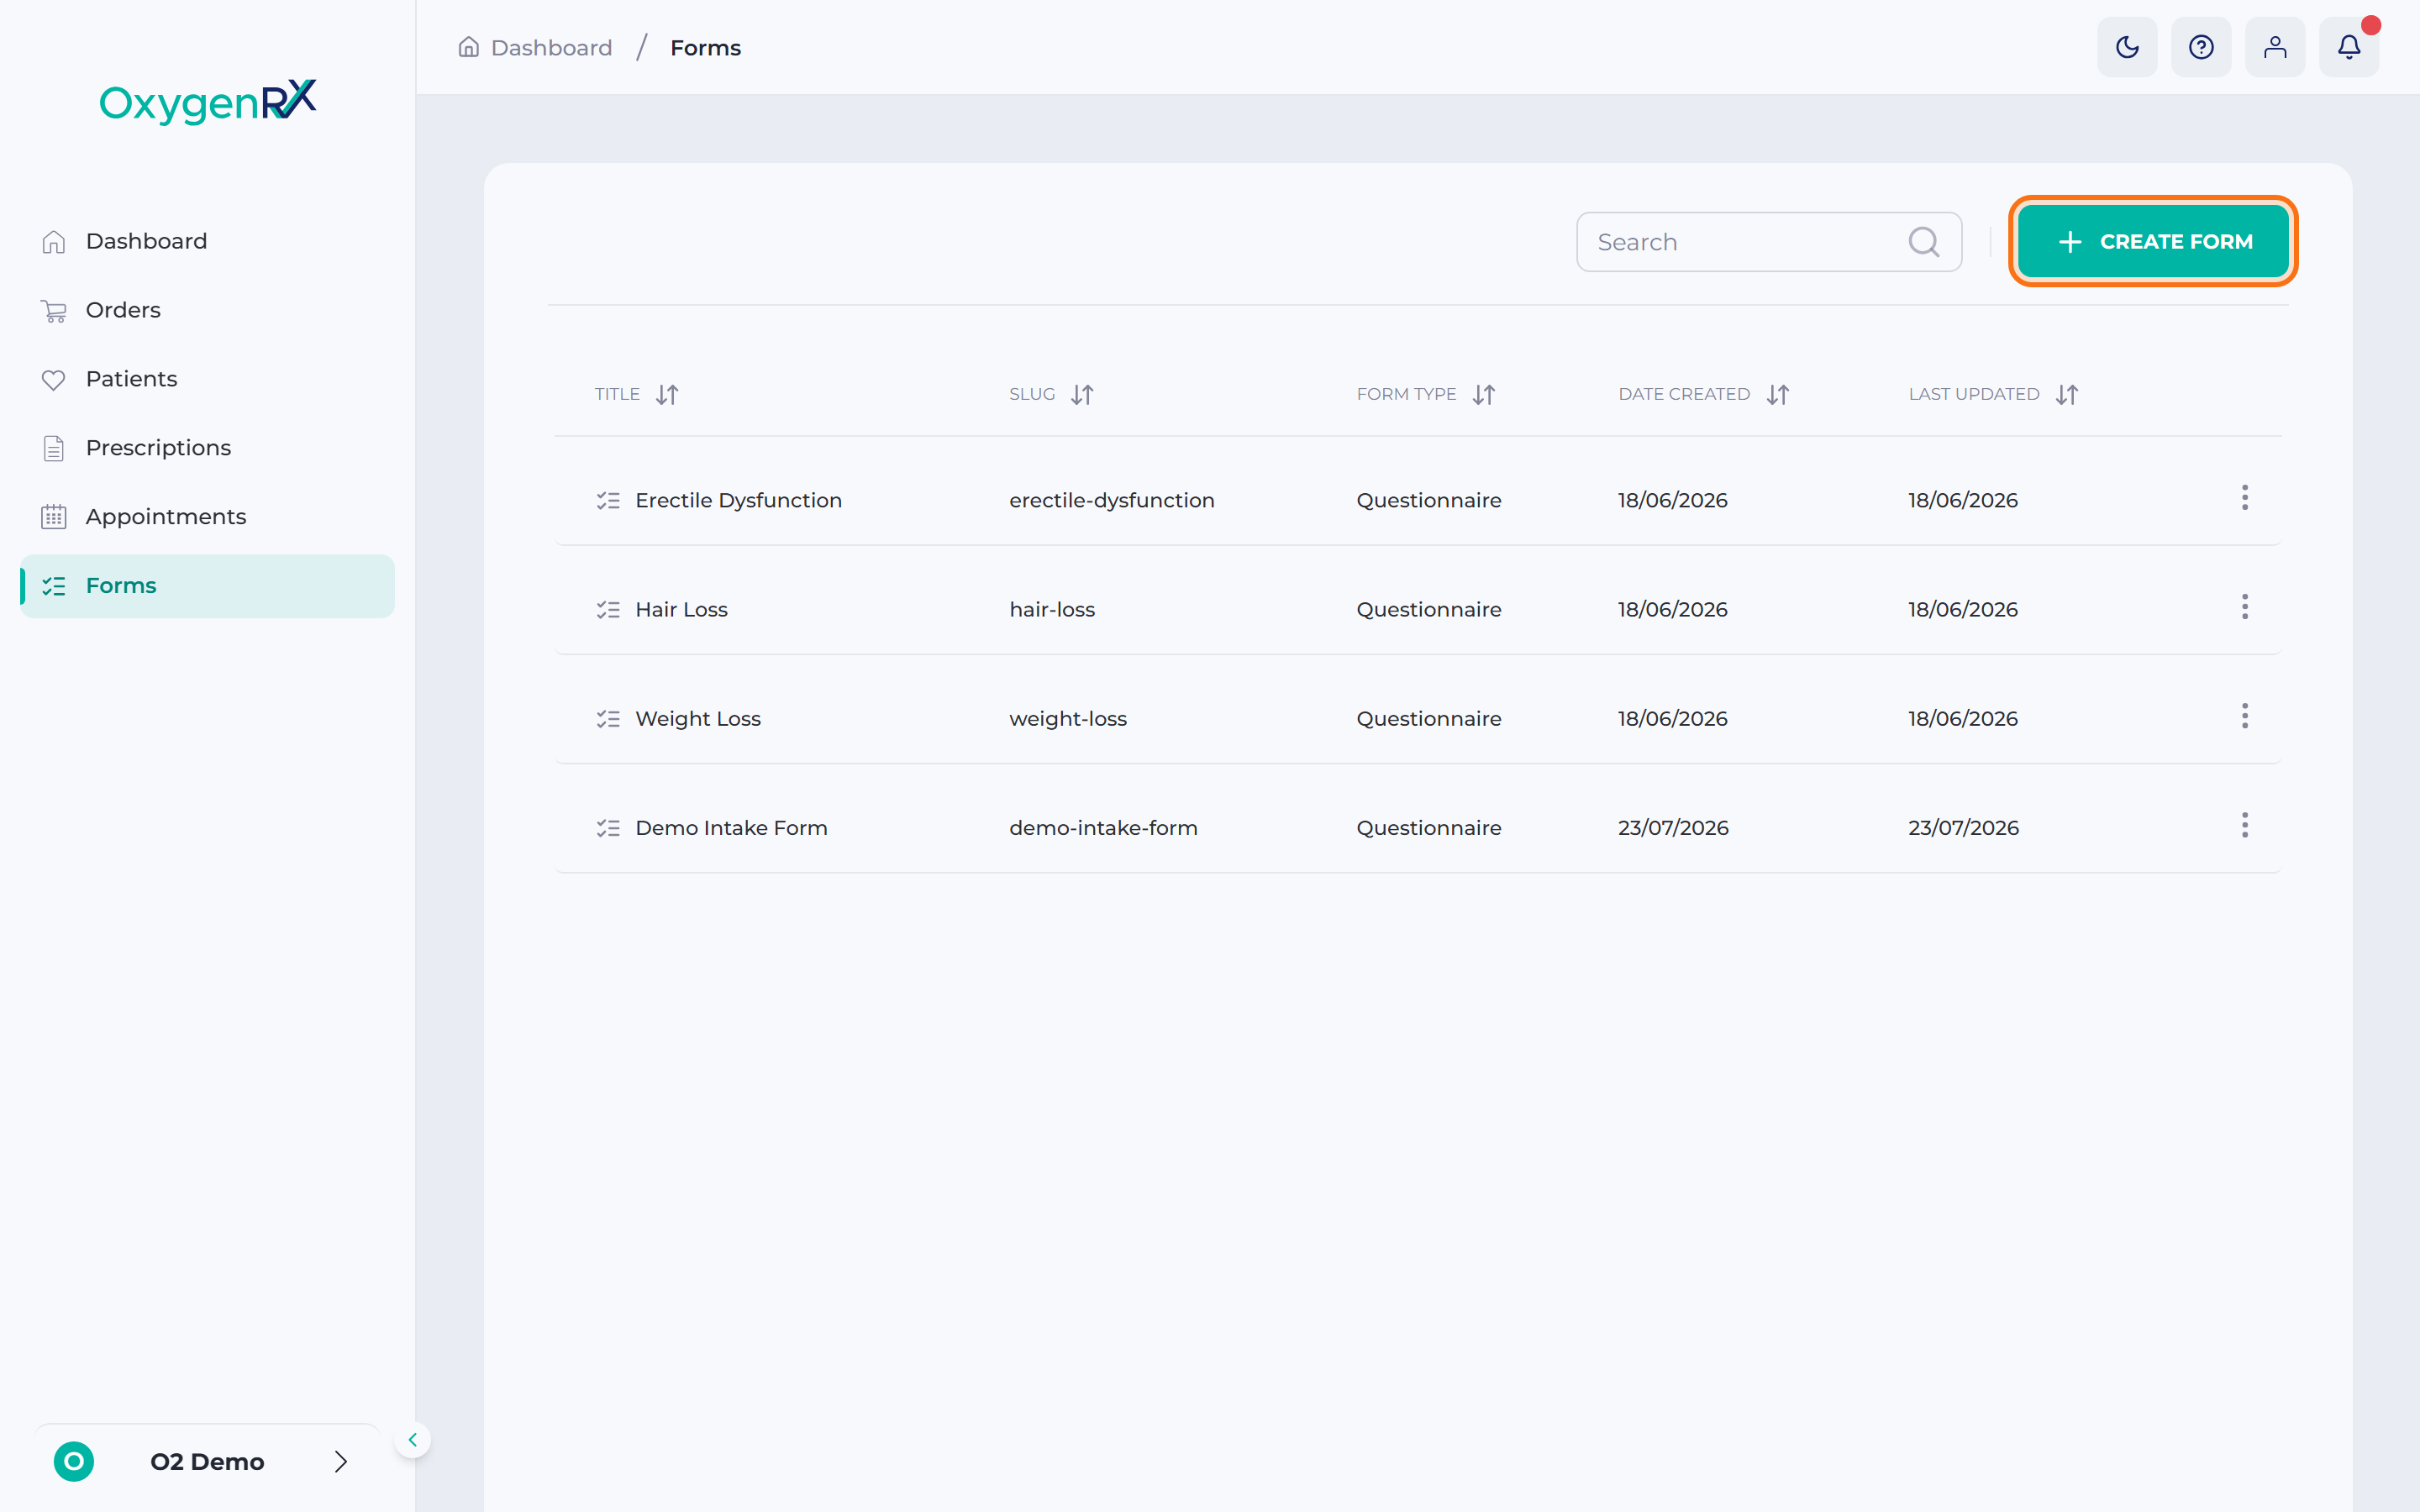Screen dimensions: 2420x1512
Task: Click the O2 Demo avatar icon
Action: [74, 1461]
